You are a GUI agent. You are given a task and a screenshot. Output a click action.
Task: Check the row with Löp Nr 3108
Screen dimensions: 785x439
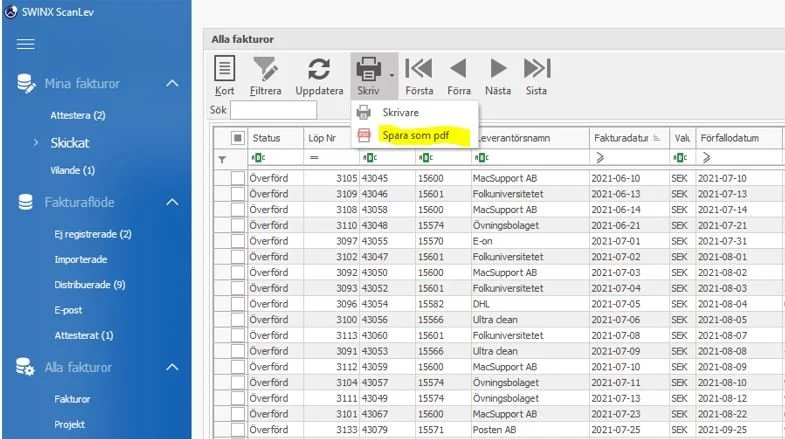tap(238, 209)
